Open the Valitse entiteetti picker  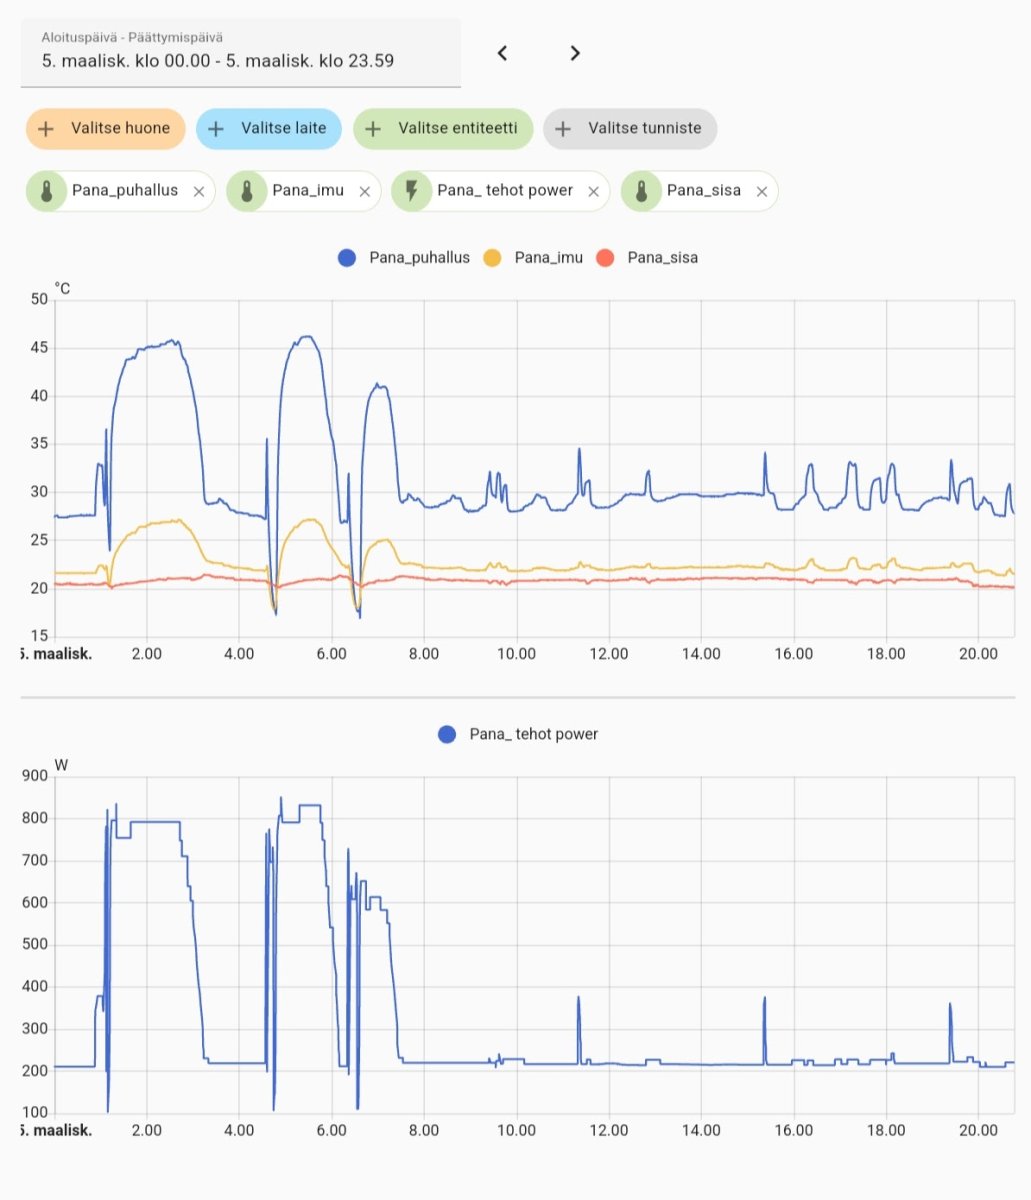coord(443,129)
